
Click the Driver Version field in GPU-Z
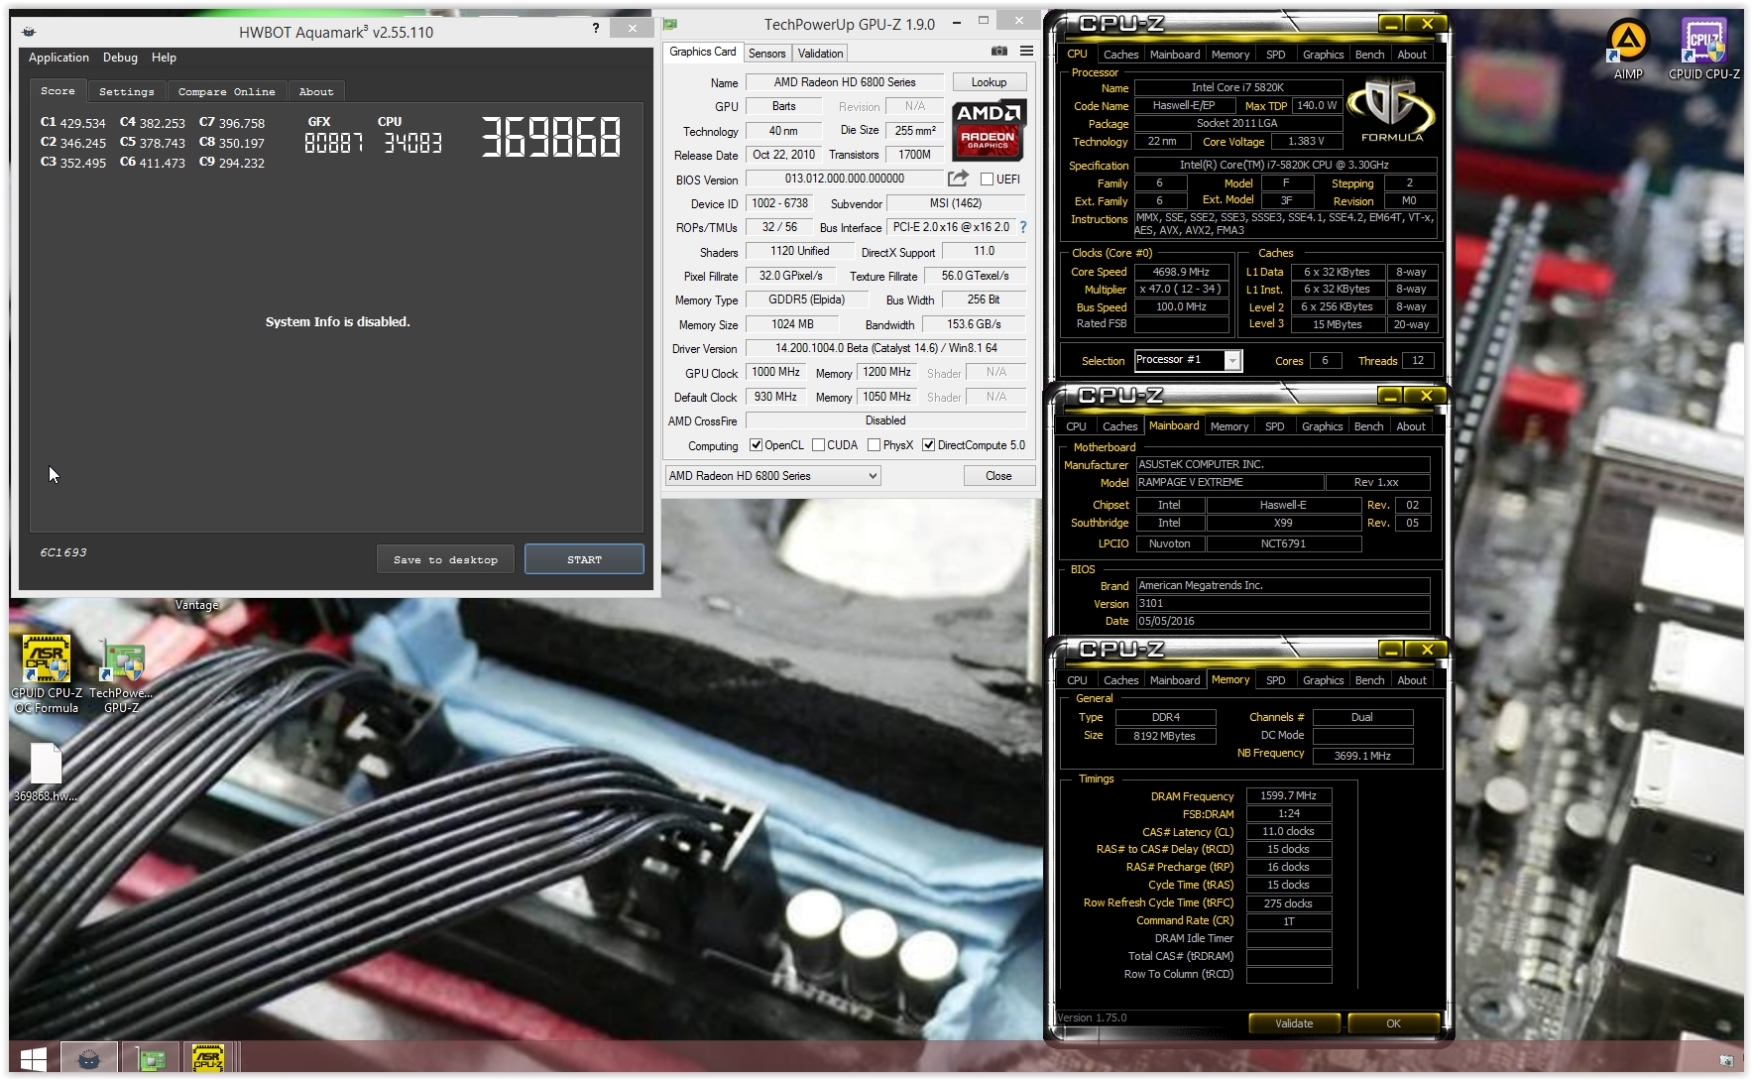(886, 348)
